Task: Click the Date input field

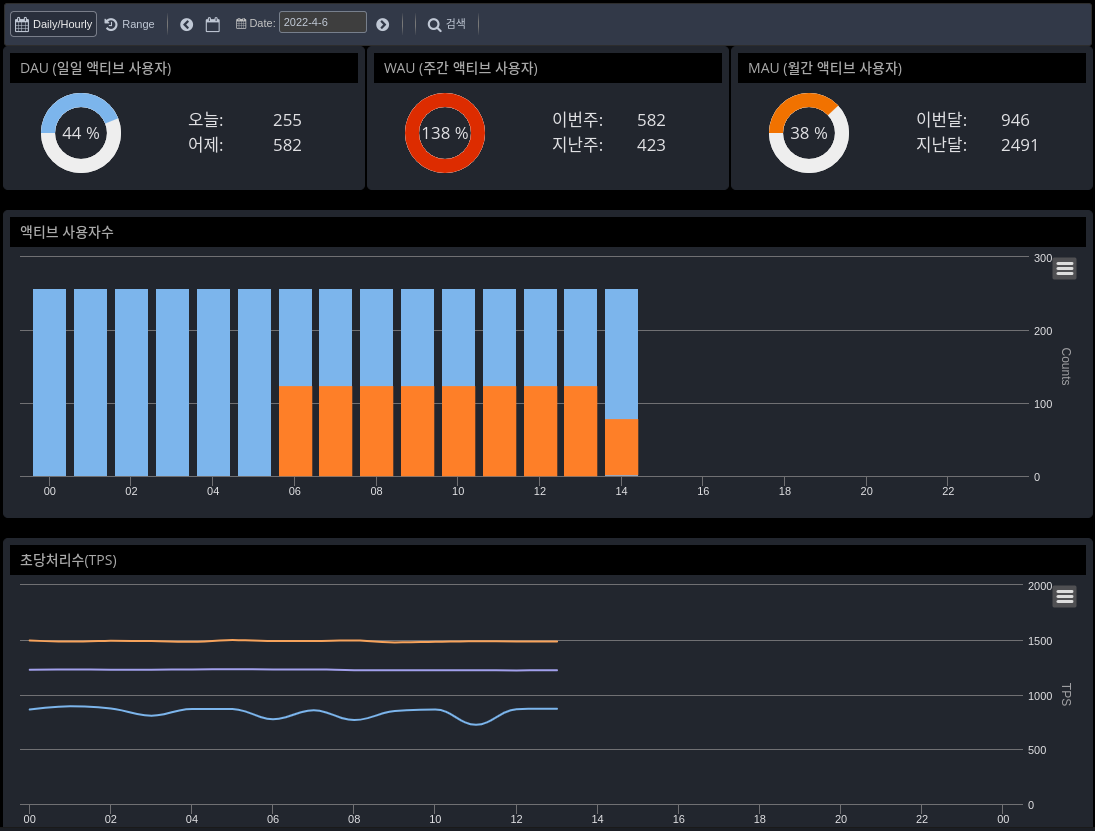Action: [322, 23]
